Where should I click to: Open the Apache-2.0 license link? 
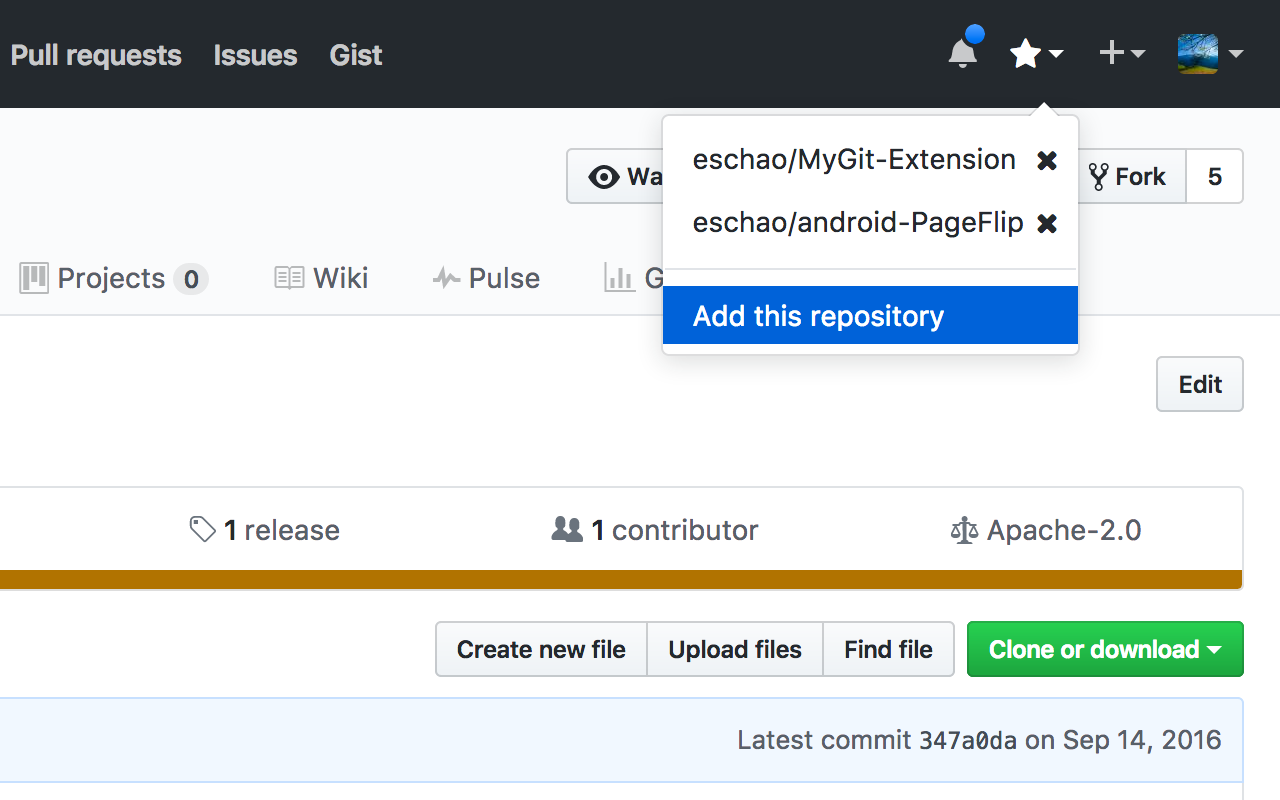(x=1046, y=530)
